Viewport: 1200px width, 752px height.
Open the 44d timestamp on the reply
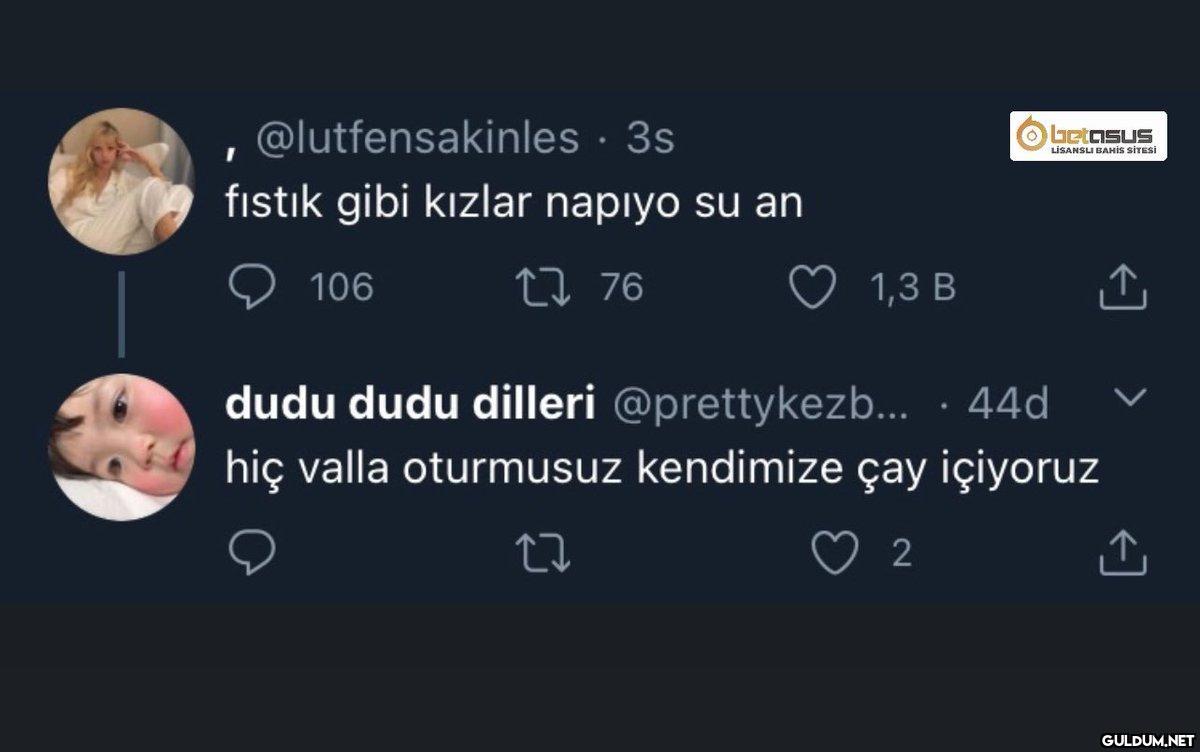click(x=1008, y=404)
